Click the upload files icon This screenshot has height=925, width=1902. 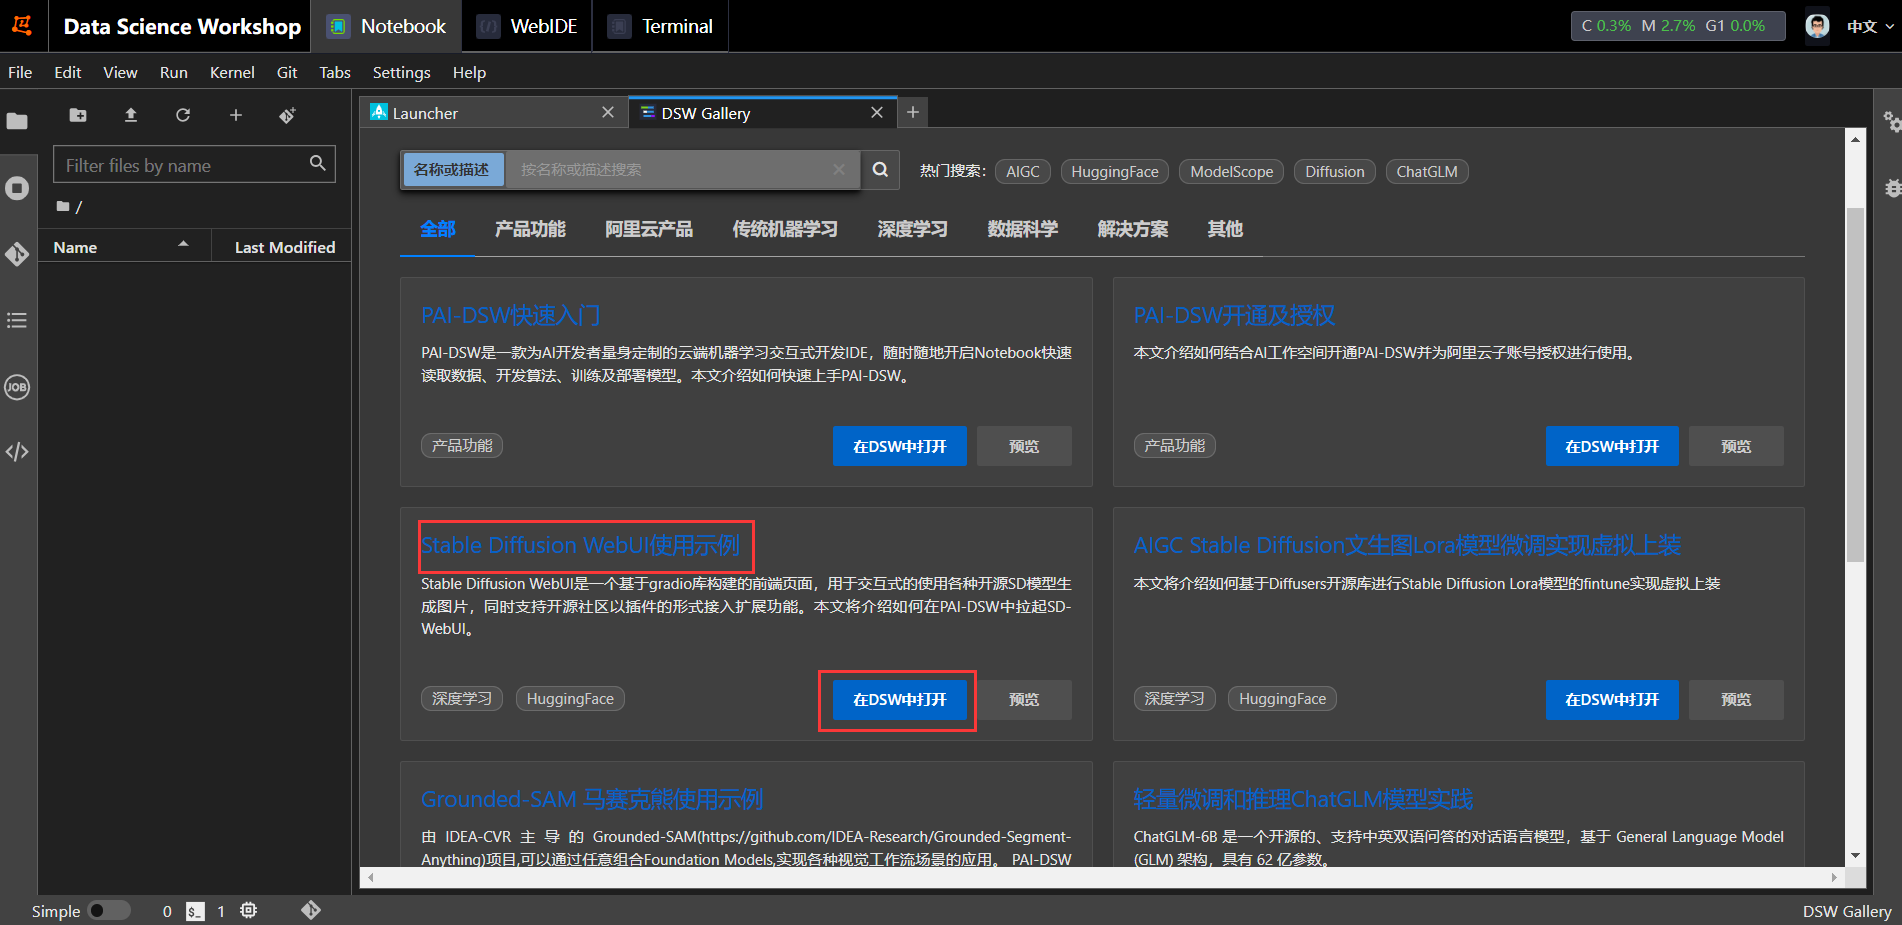(131, 115)
